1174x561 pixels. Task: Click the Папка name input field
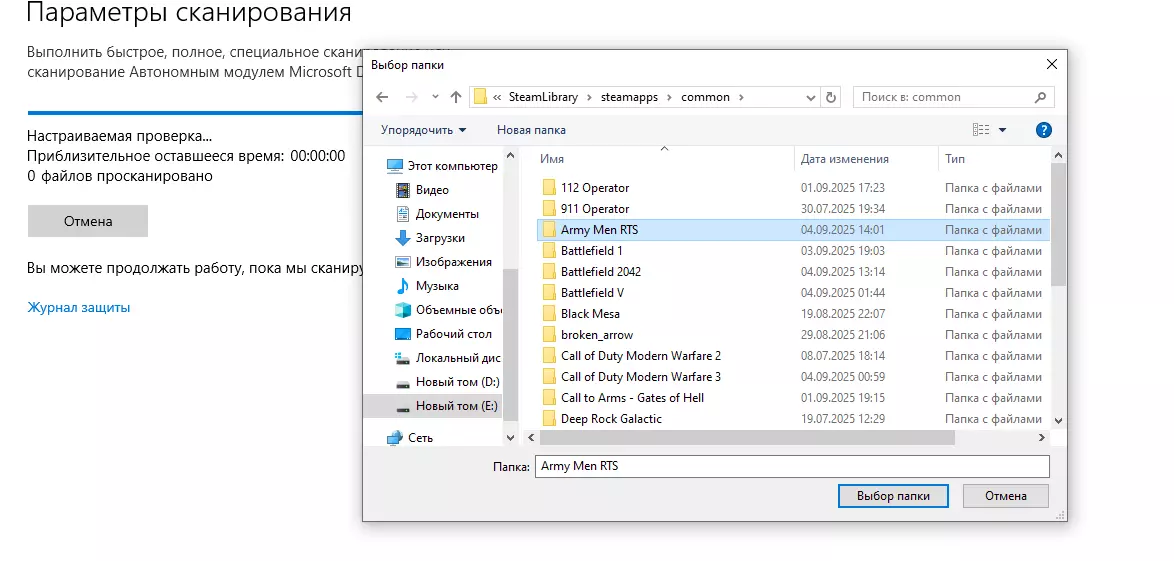tap(792, 466)
